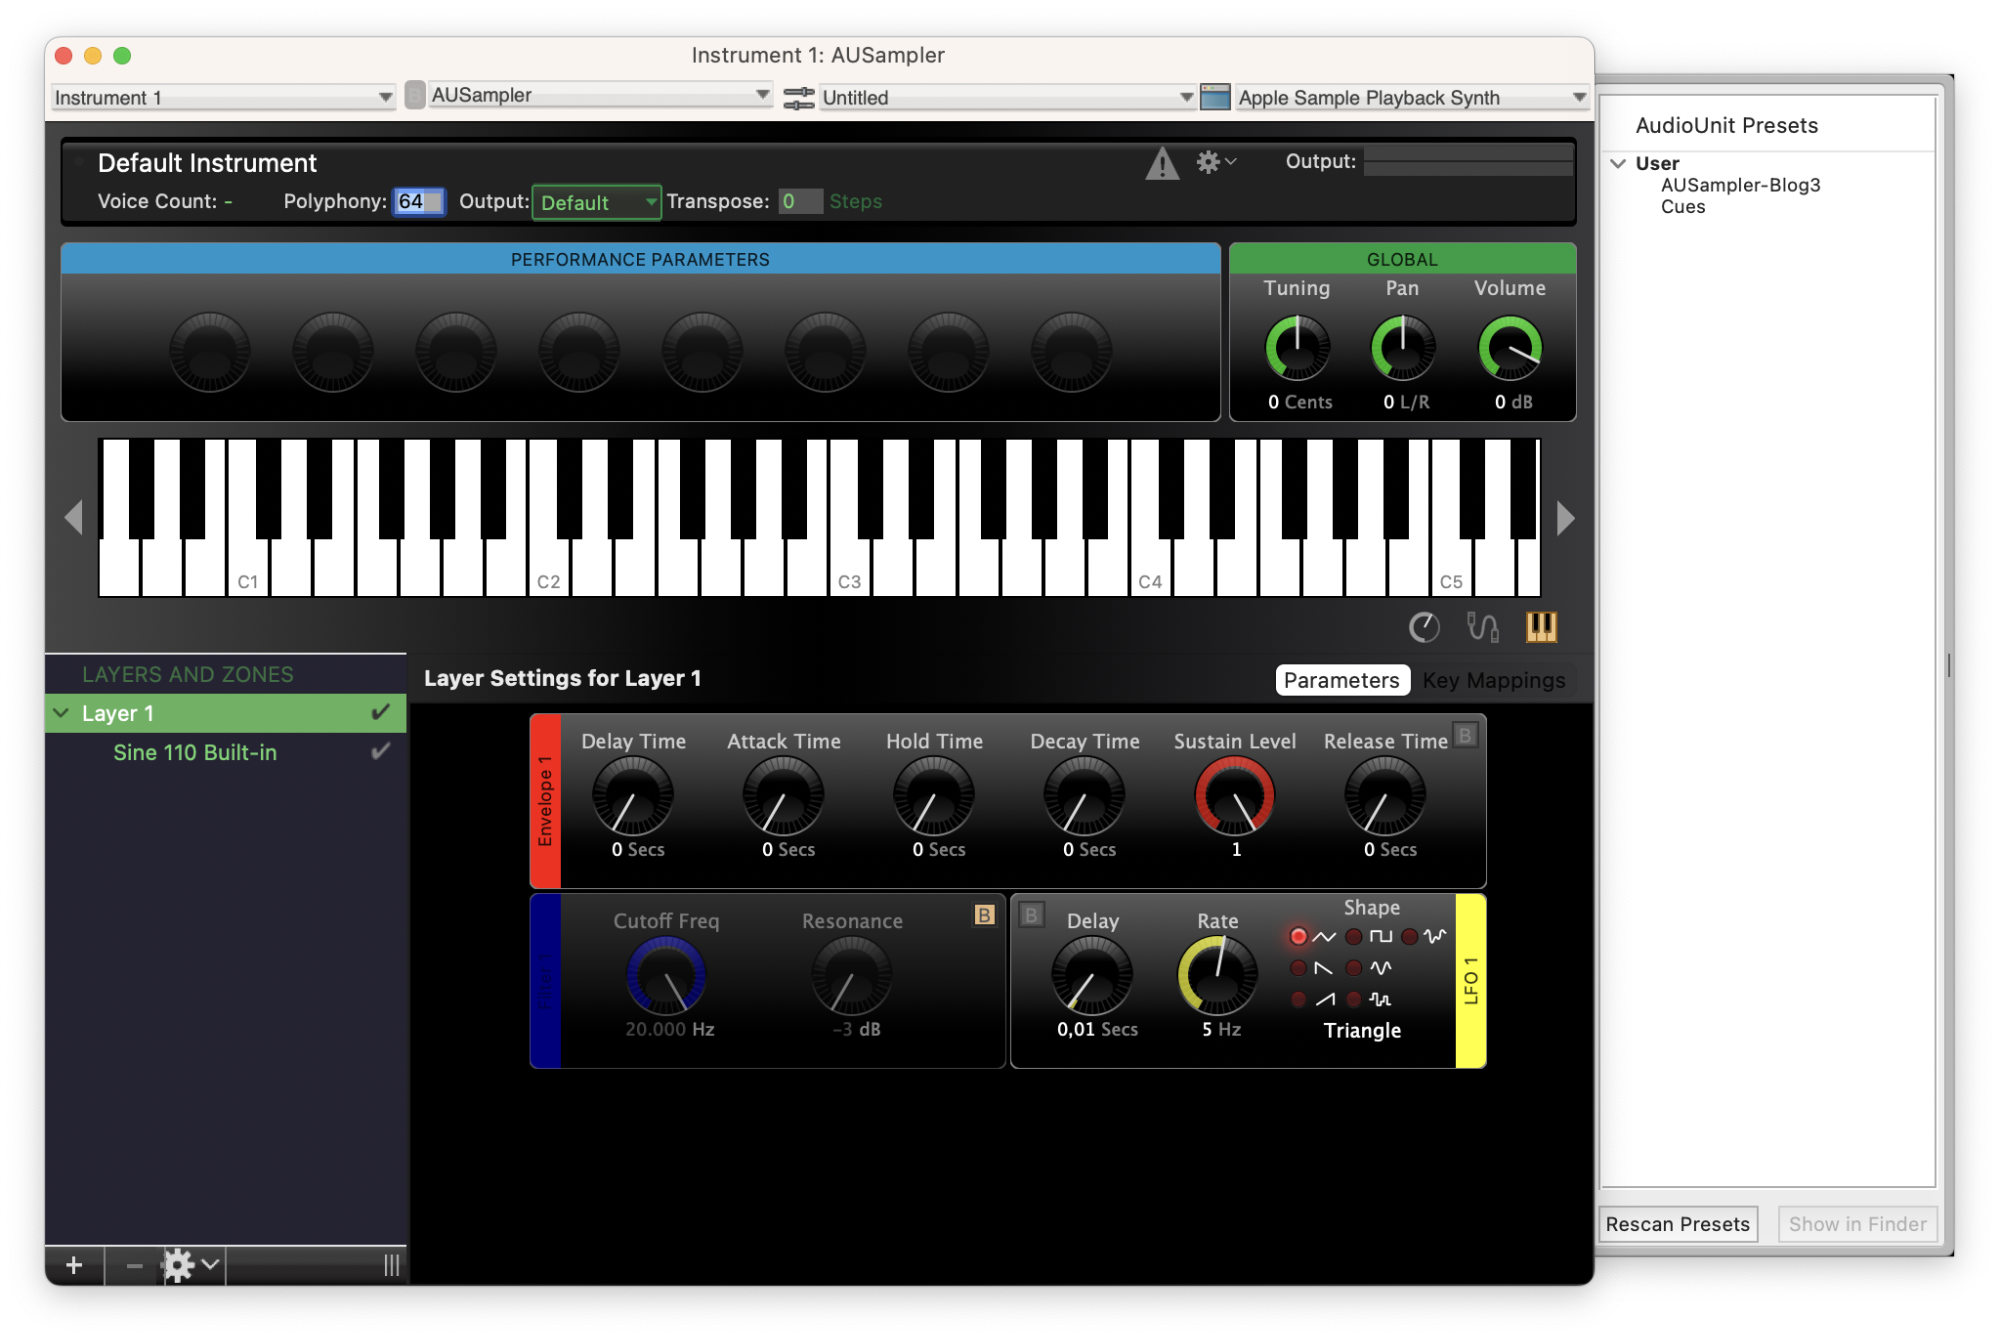Open the gear menu beside the warning icon
Screen dimensions: 1999x1339
pos(1215,162)
